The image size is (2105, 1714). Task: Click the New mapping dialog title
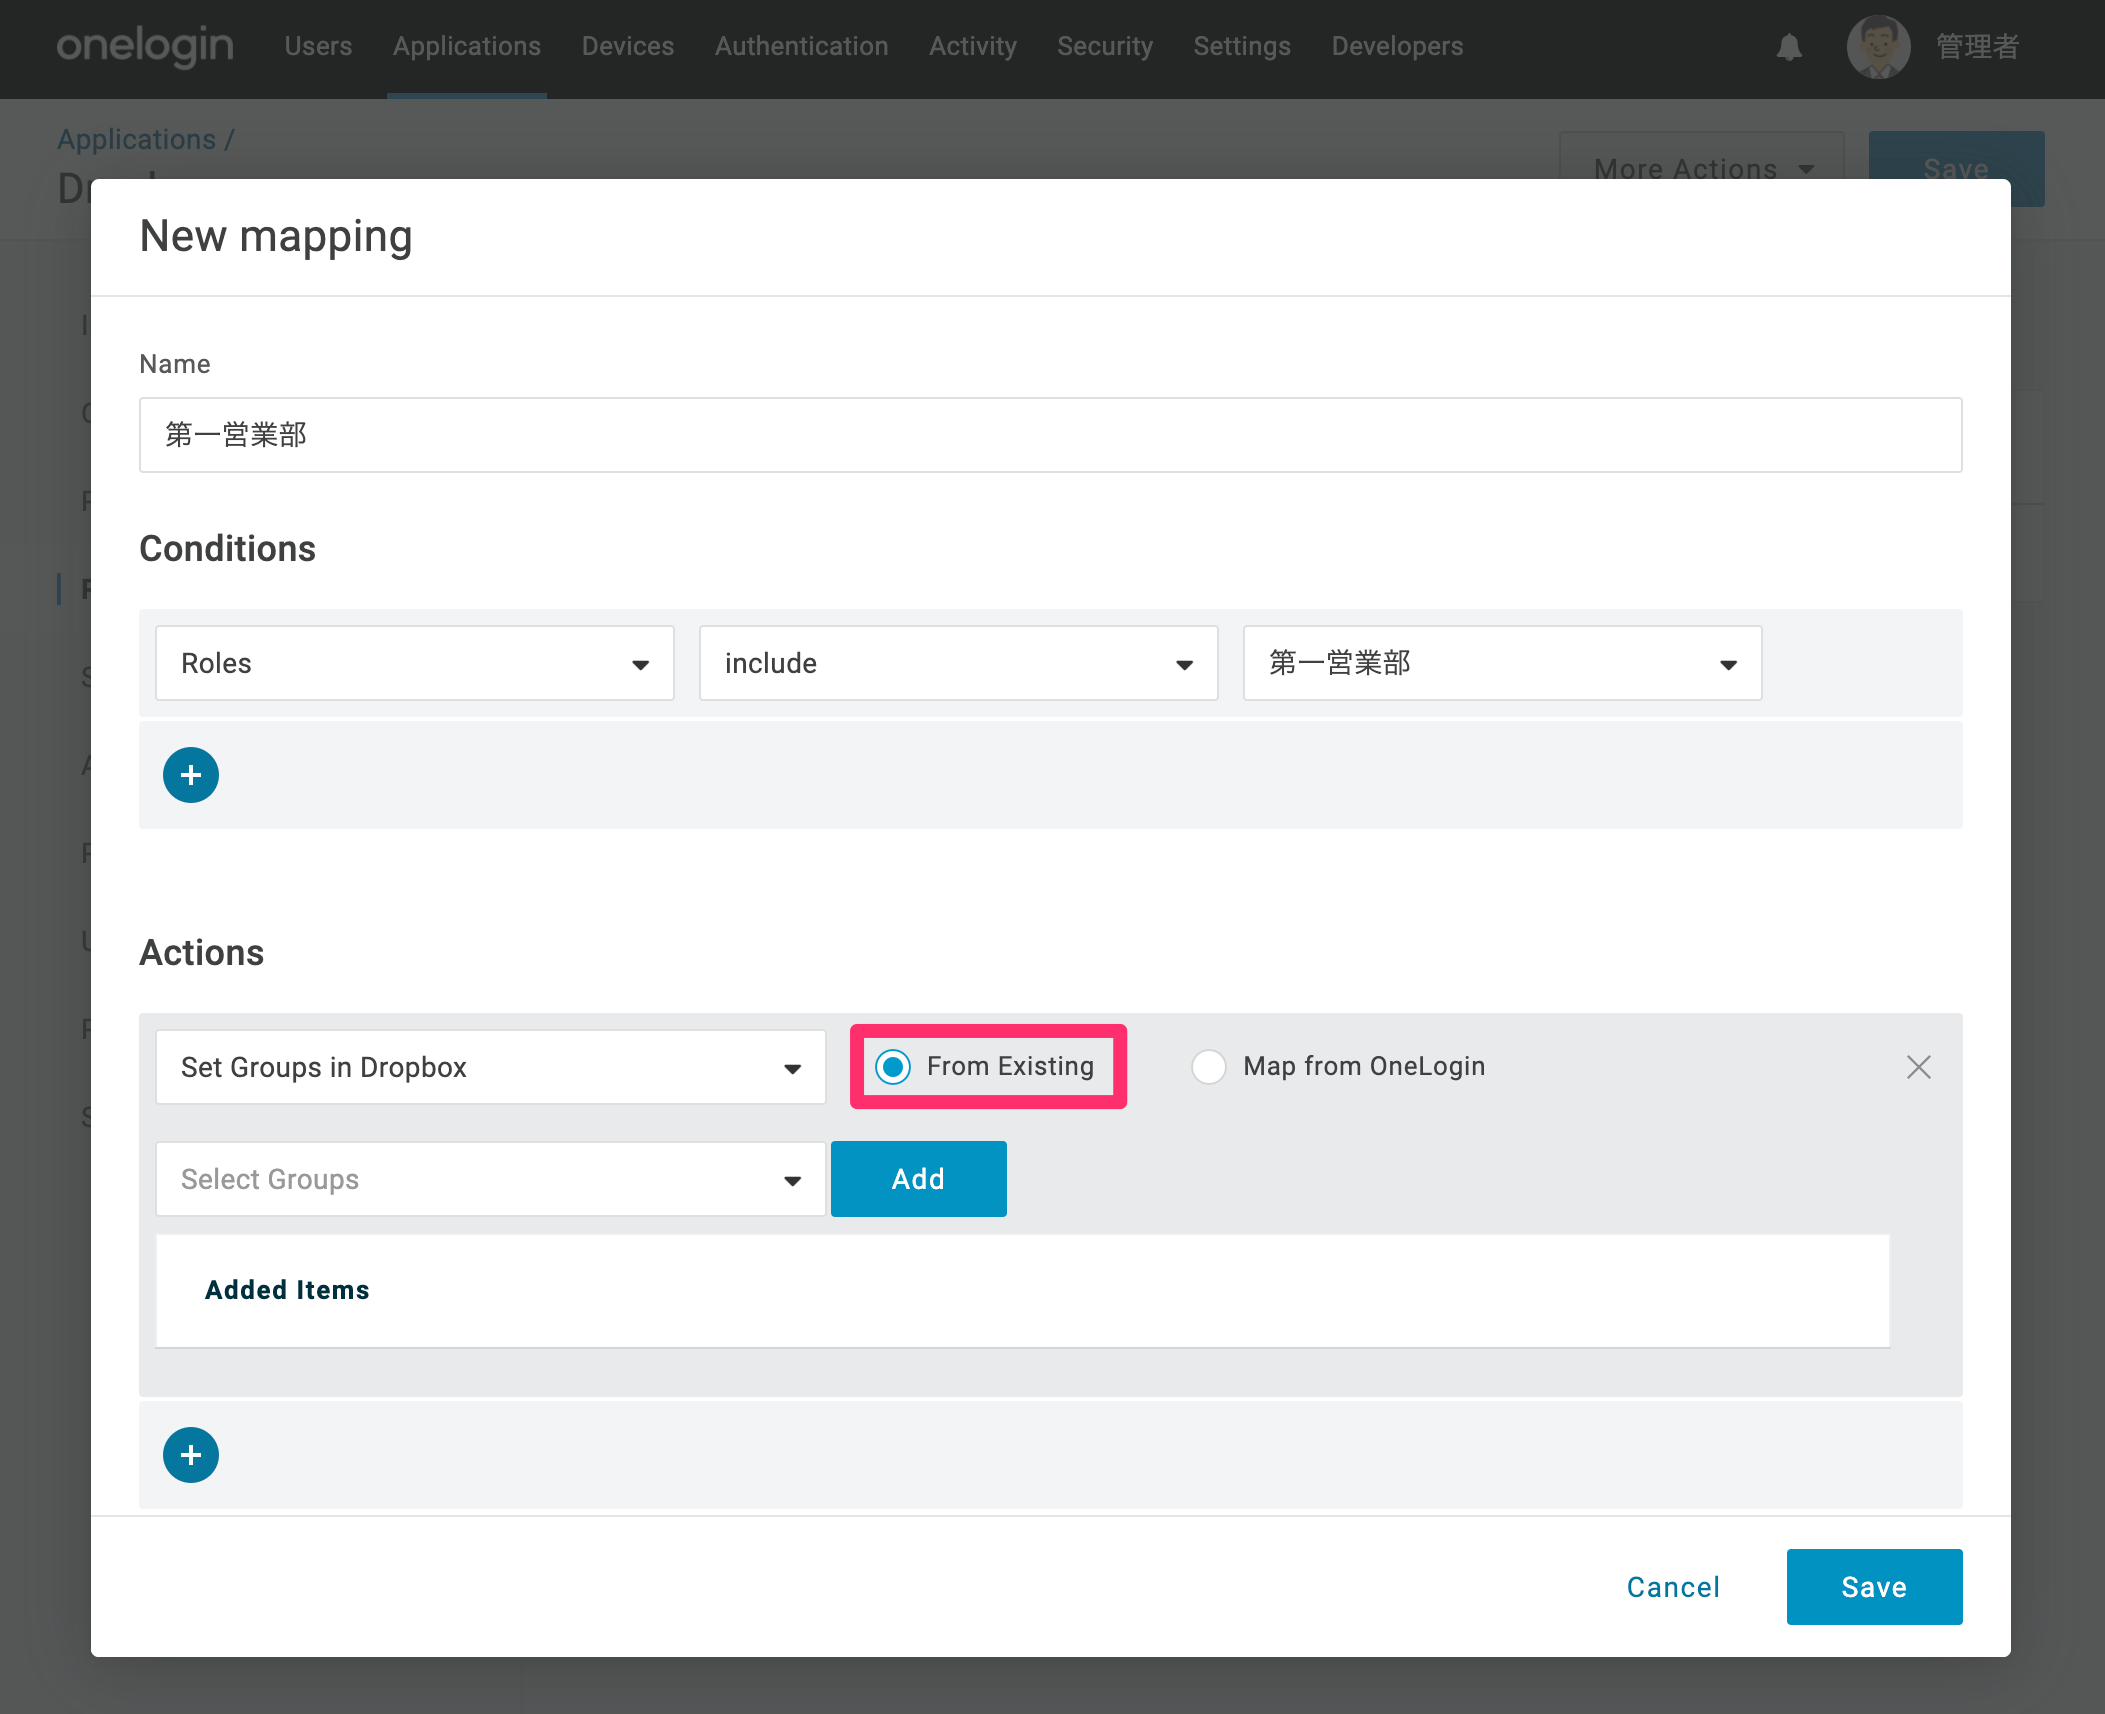coord(276,237)
